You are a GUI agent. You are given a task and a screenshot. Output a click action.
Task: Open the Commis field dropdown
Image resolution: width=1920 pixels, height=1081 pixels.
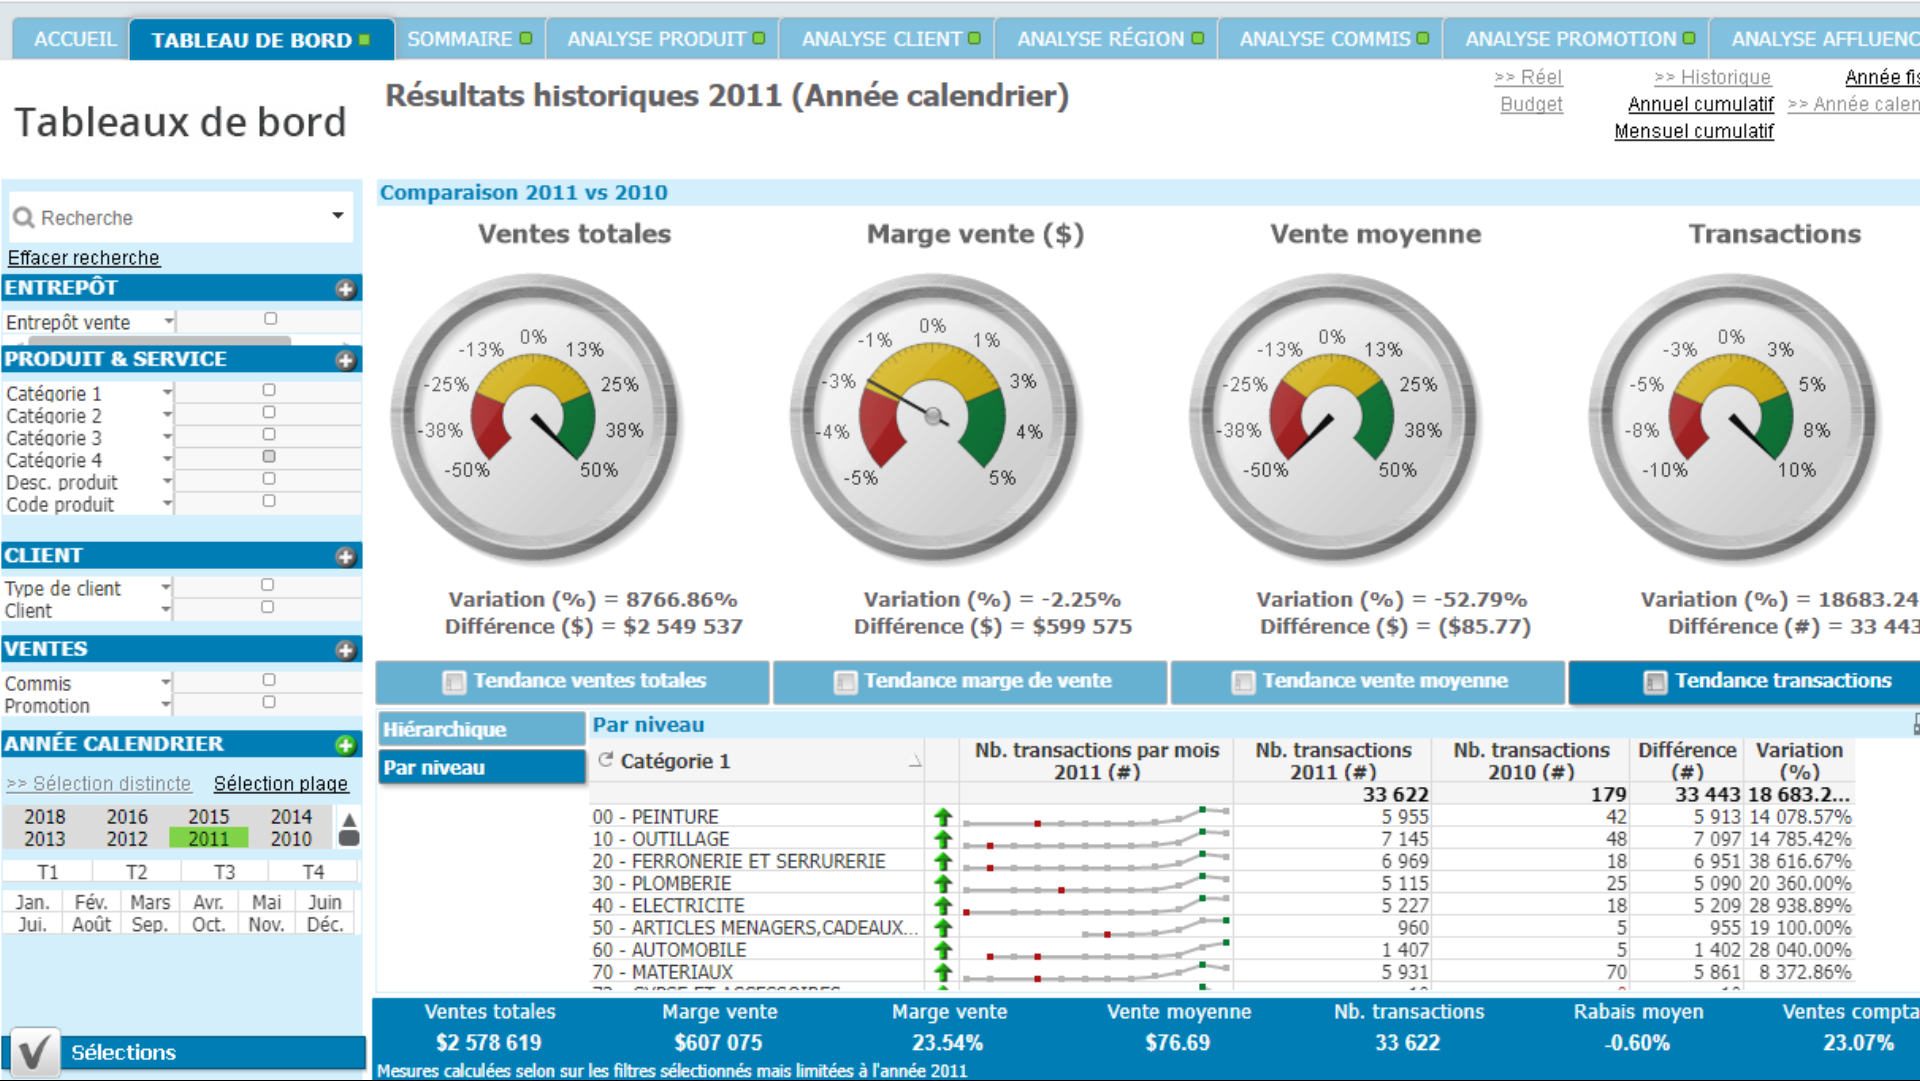point(166,682)
